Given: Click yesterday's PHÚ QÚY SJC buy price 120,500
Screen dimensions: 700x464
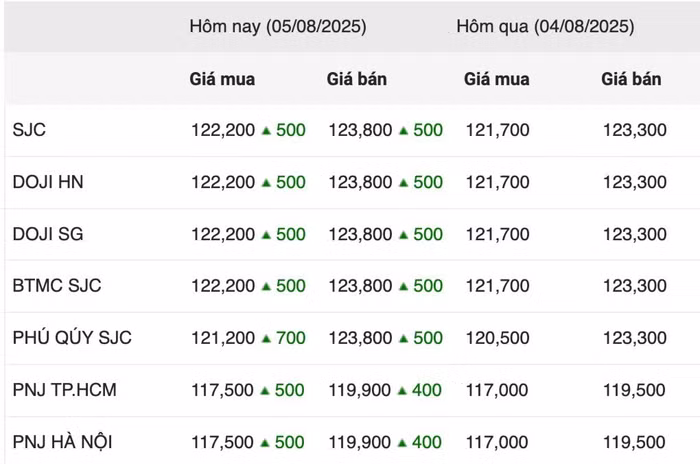Looking at the screenshot, I should (x=498, y=338).
